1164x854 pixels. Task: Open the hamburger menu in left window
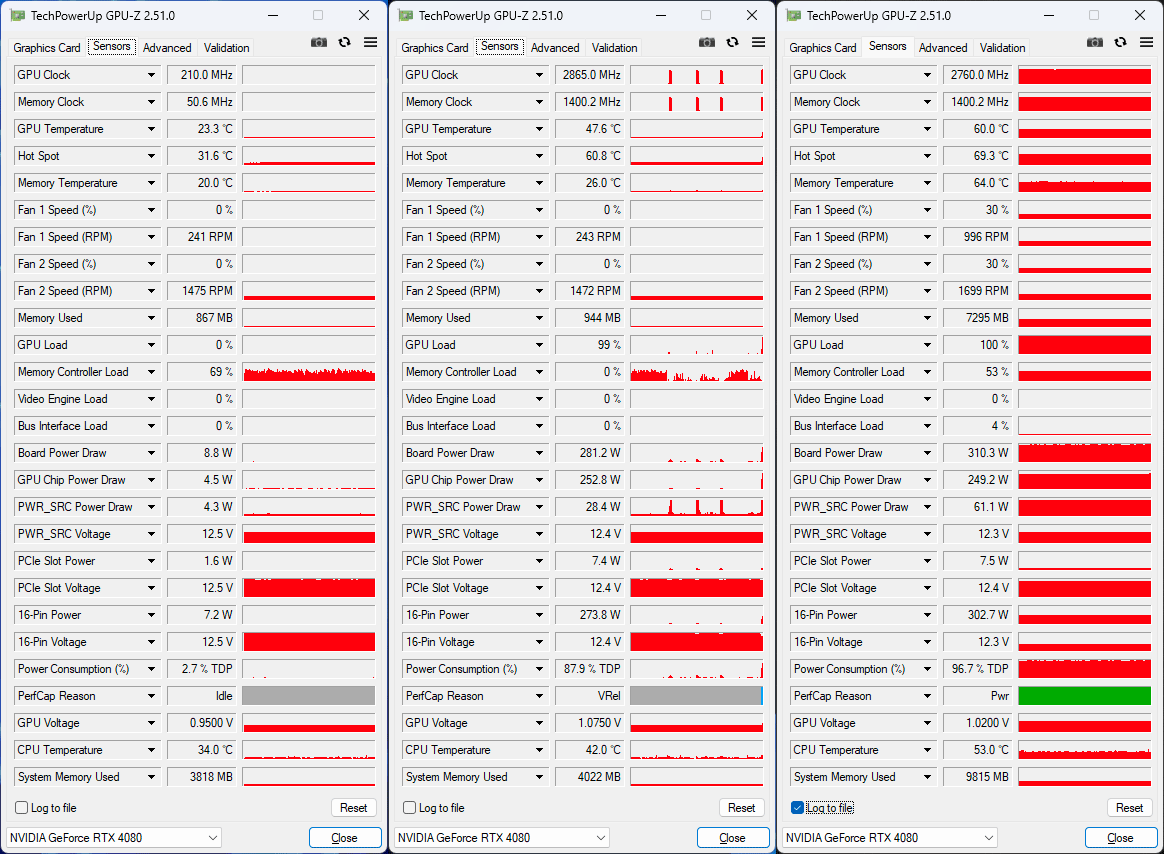[x=370, y=42]
